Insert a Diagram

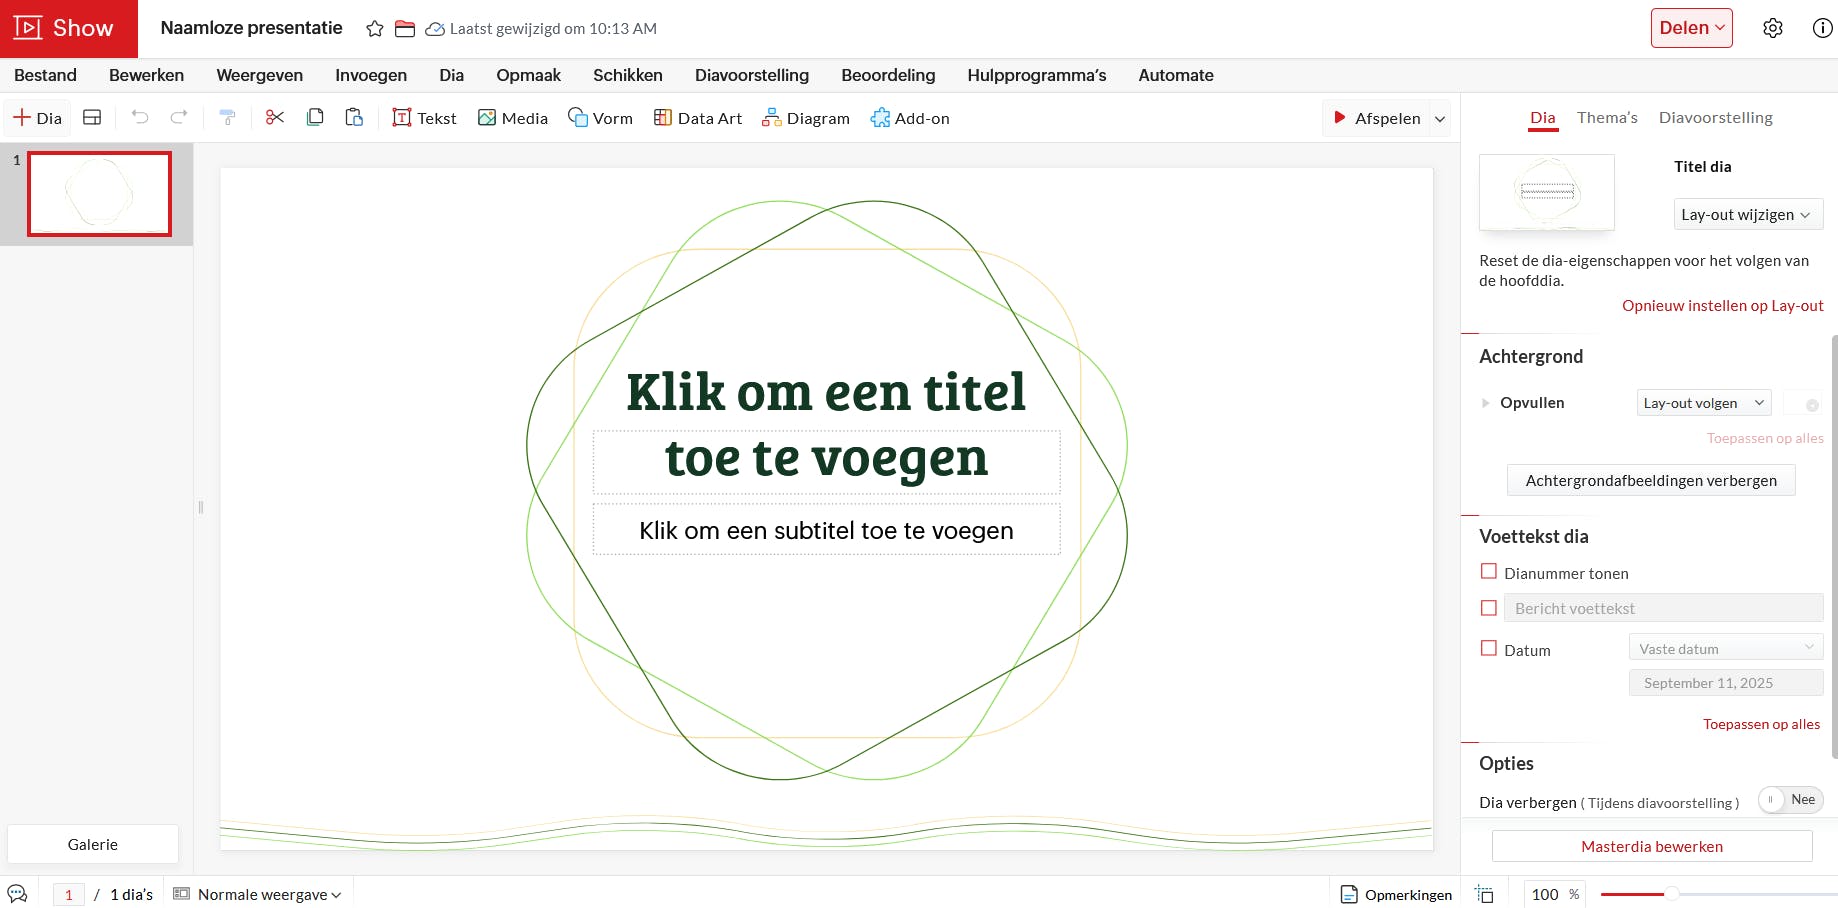coord(806,117)
